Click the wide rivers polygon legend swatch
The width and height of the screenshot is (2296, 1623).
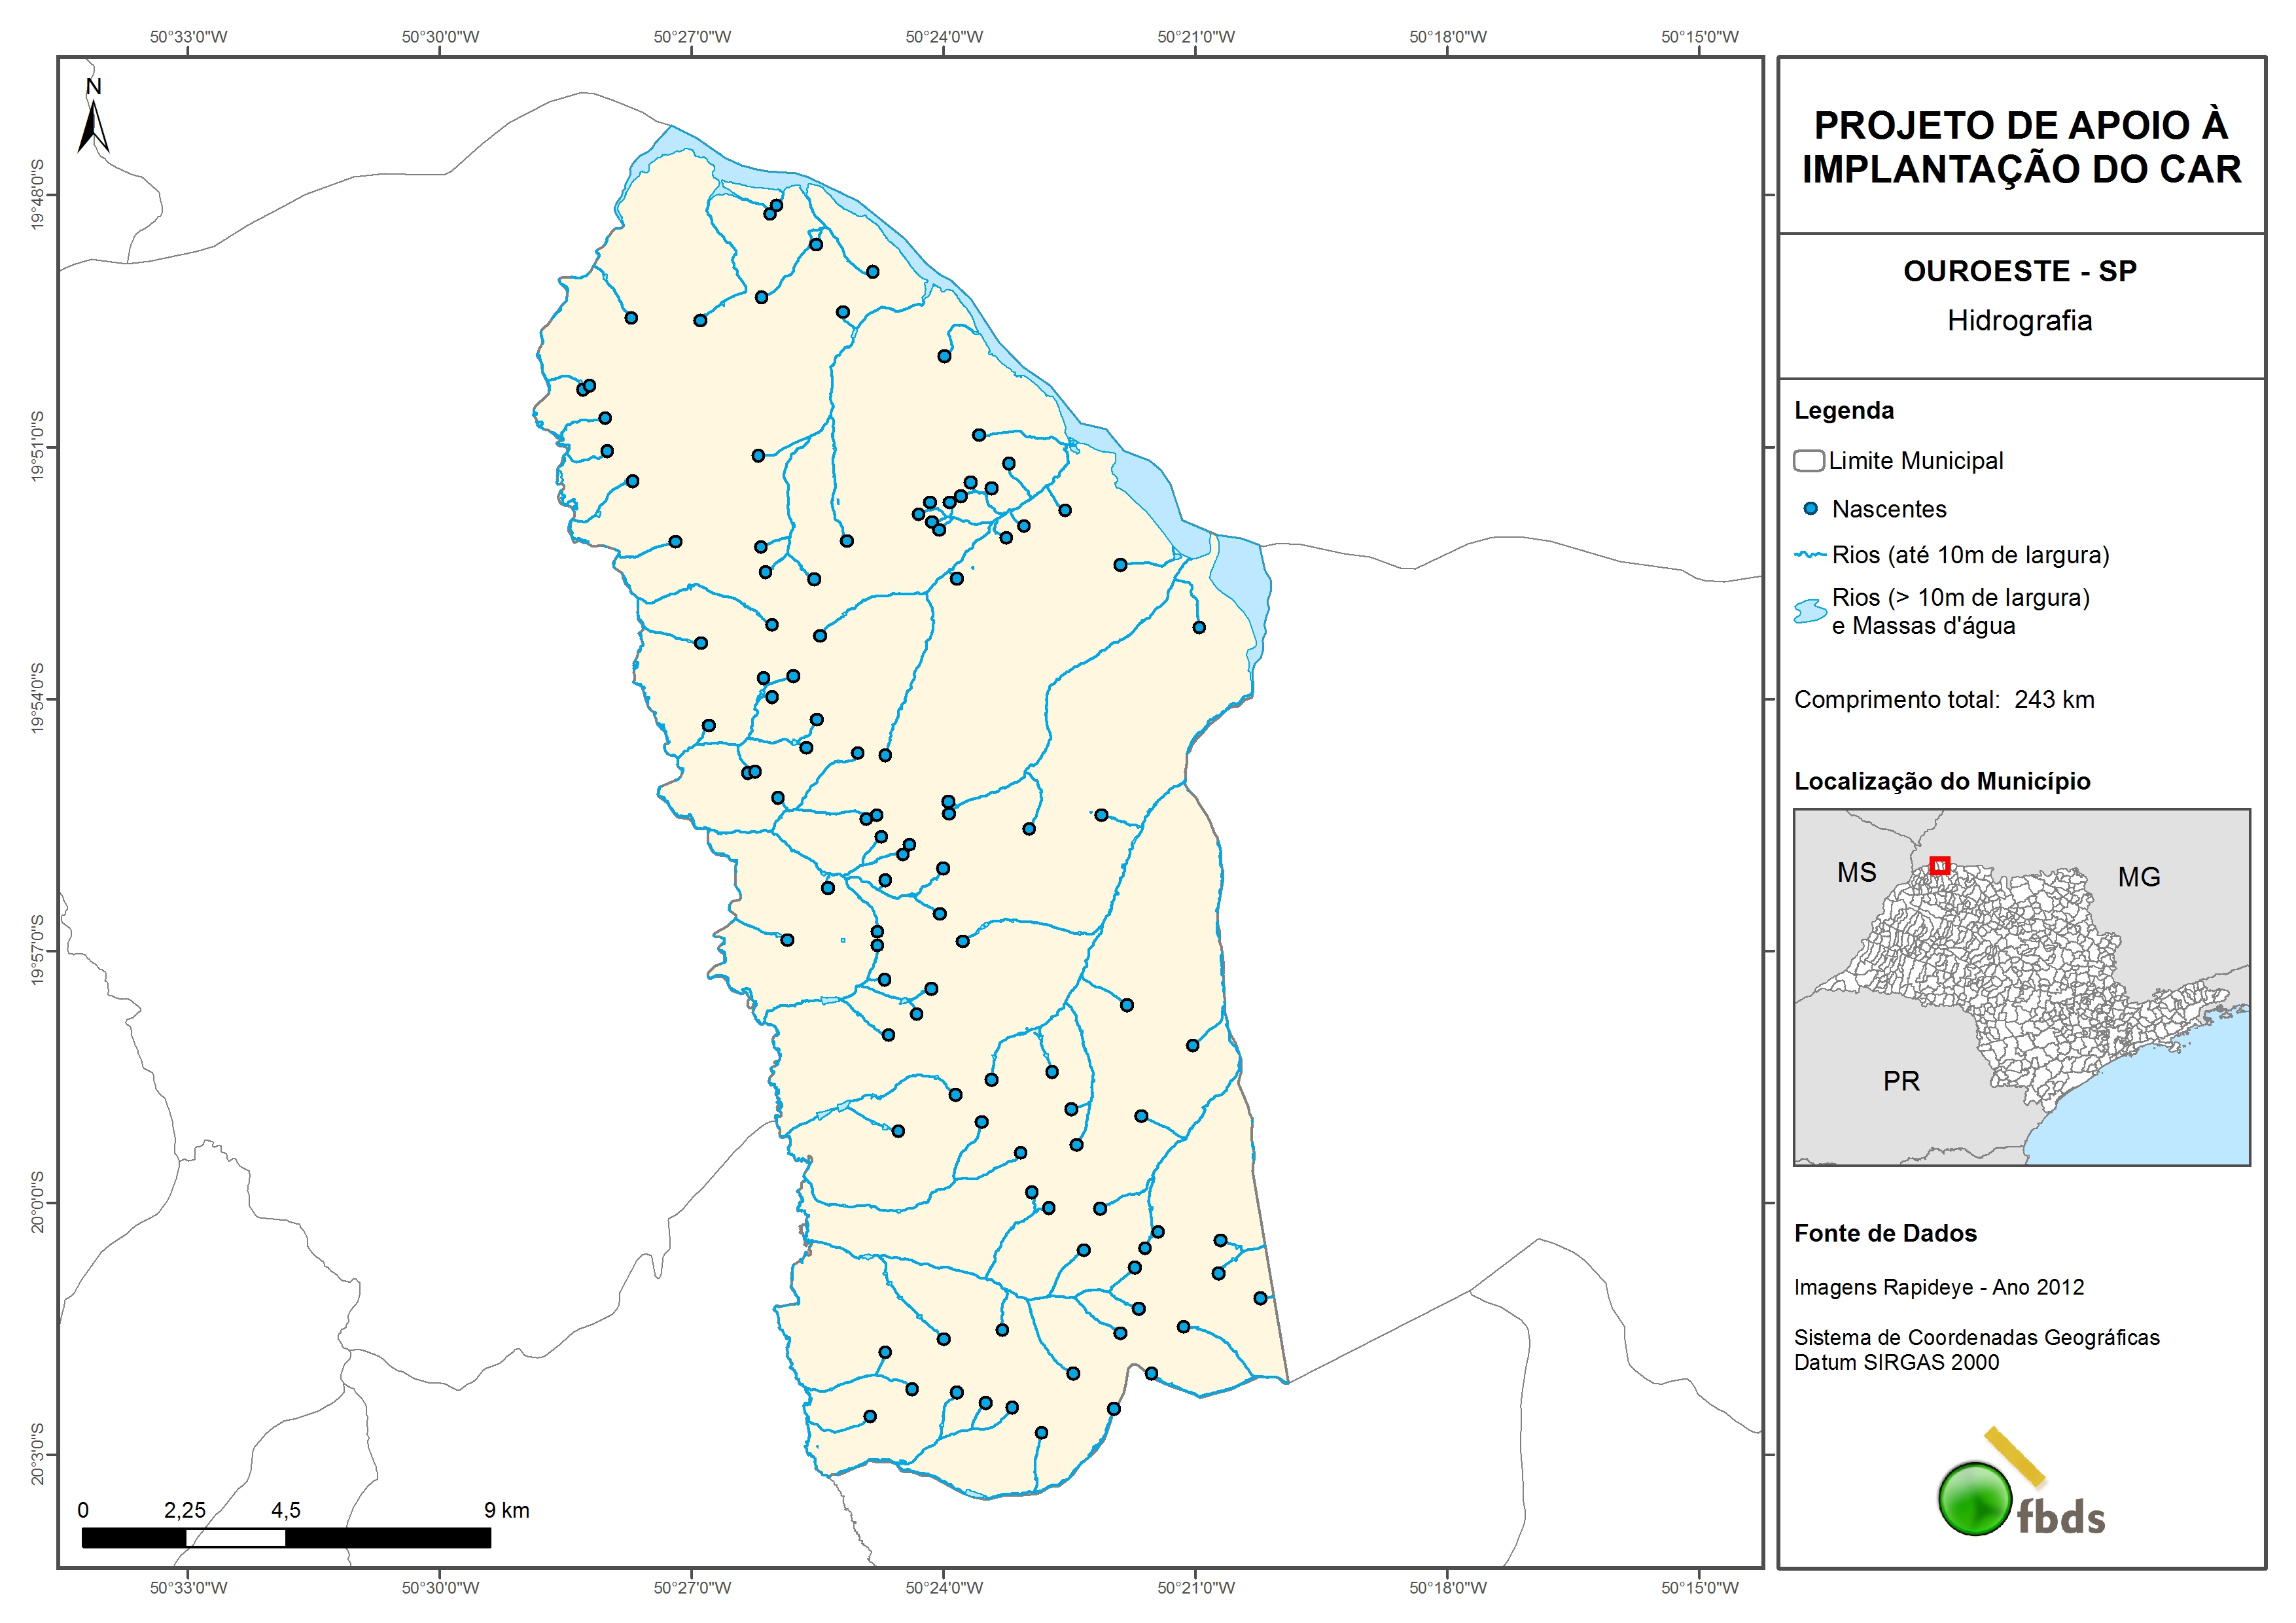click(1810, 612)
